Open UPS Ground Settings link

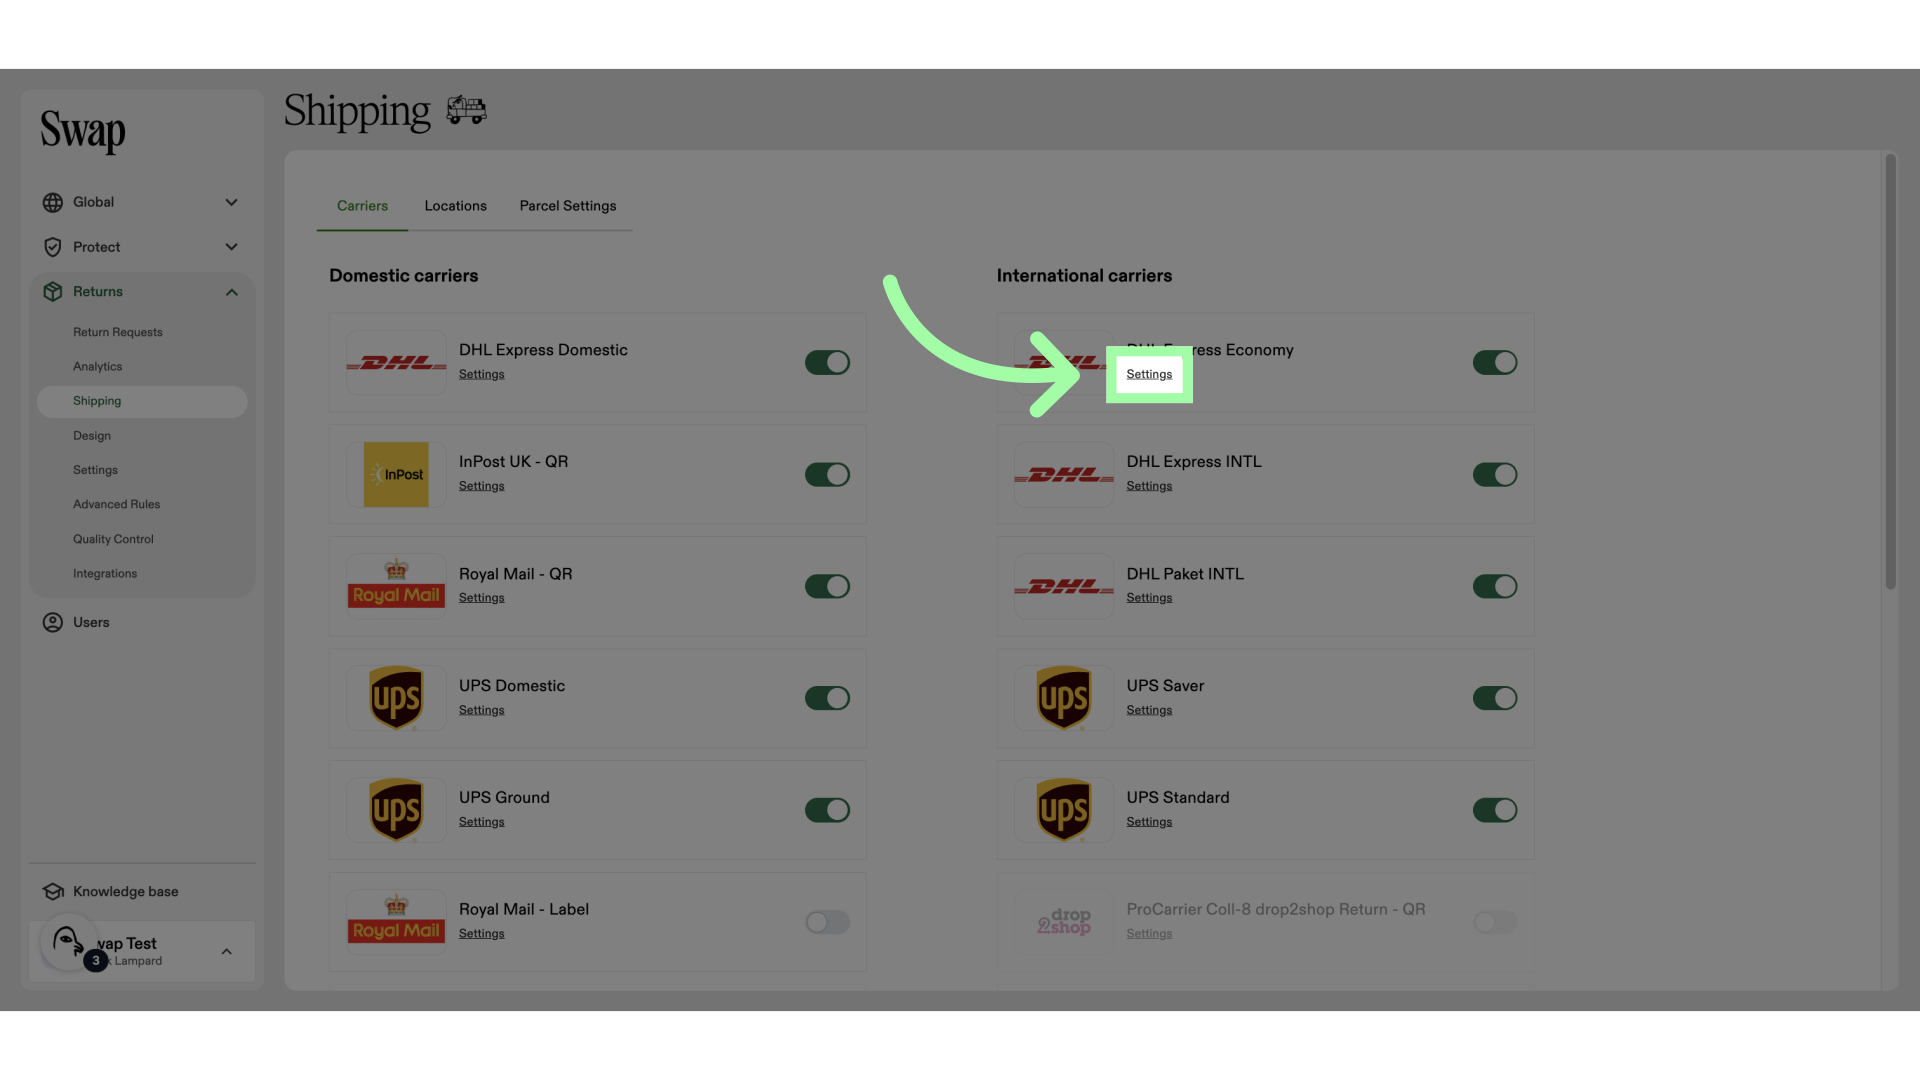[482, 822]
